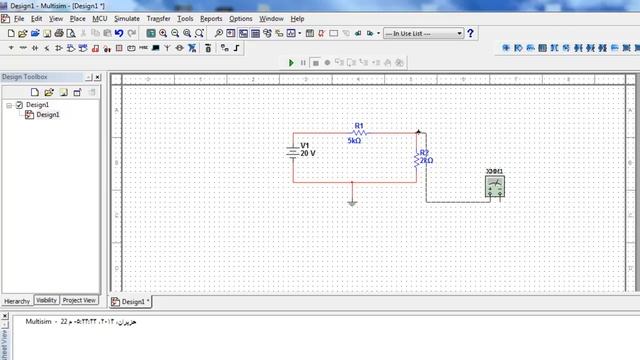Image resolution: width=640 pixels, height=360 pixels.
Task: Open the File menu
Action: tap(19, 19)
